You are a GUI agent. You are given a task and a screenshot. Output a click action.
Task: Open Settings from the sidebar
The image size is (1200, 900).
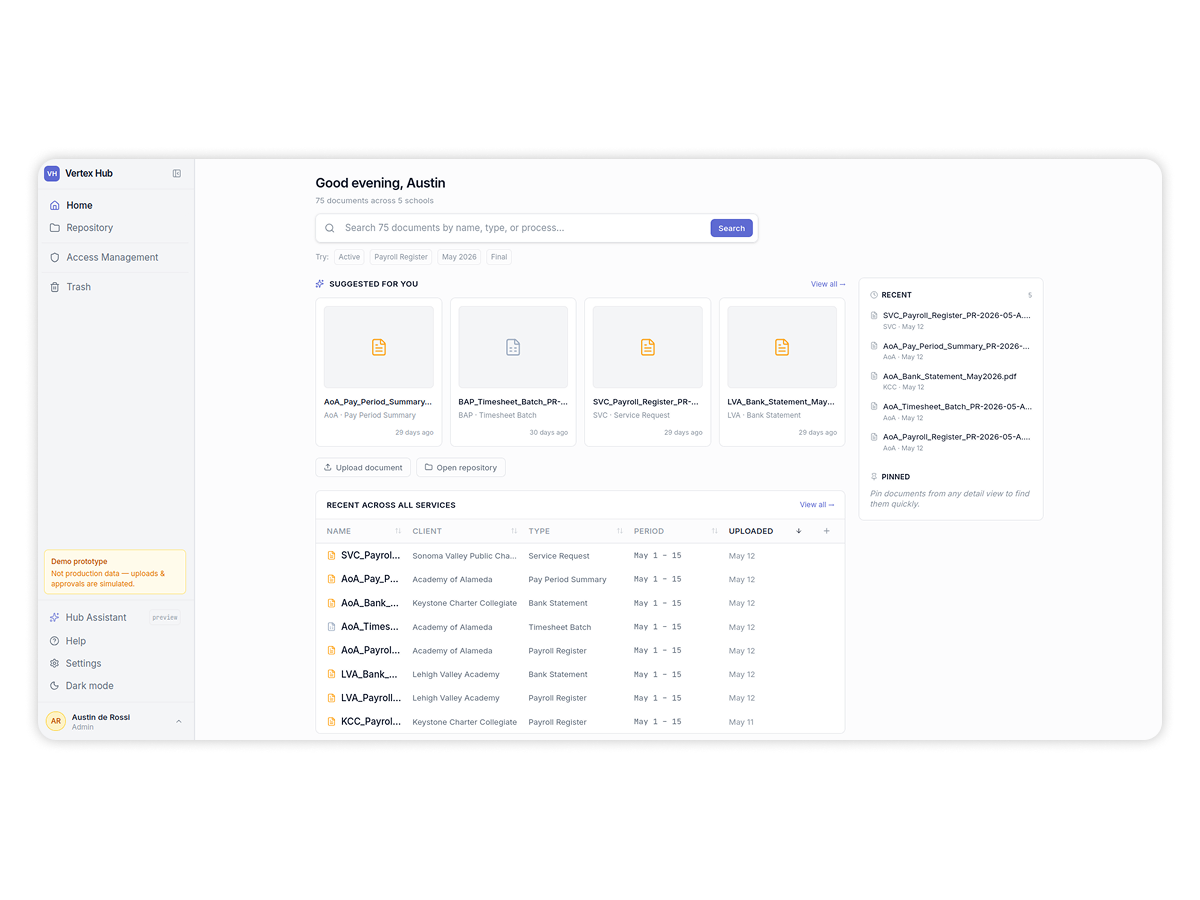(x=116, y=663)
